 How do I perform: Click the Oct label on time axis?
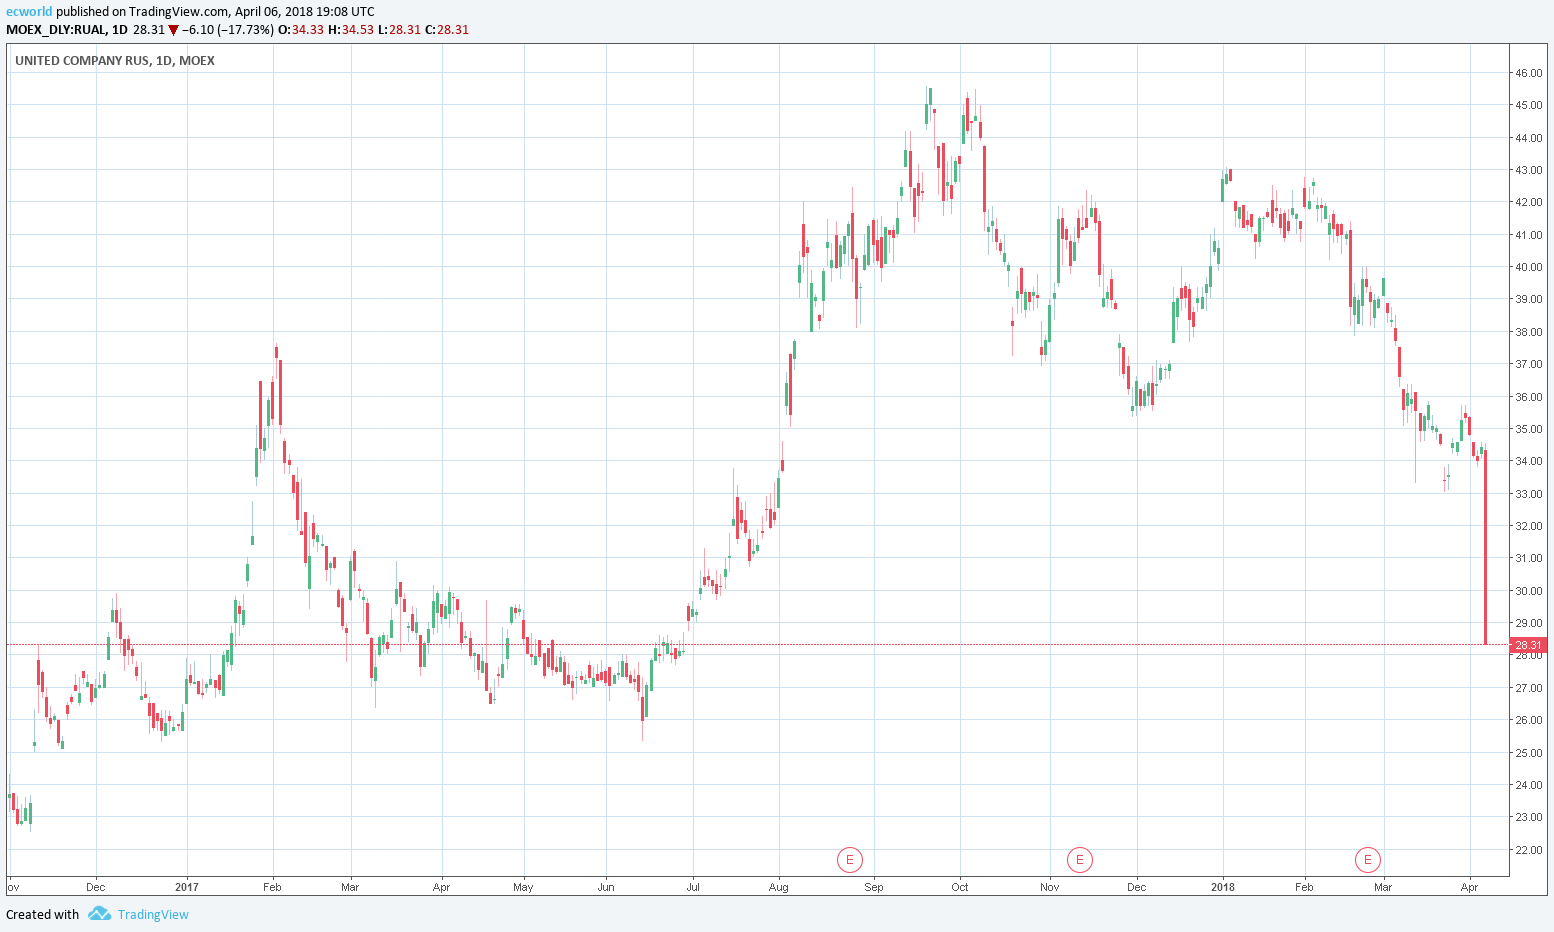(960, 887)
